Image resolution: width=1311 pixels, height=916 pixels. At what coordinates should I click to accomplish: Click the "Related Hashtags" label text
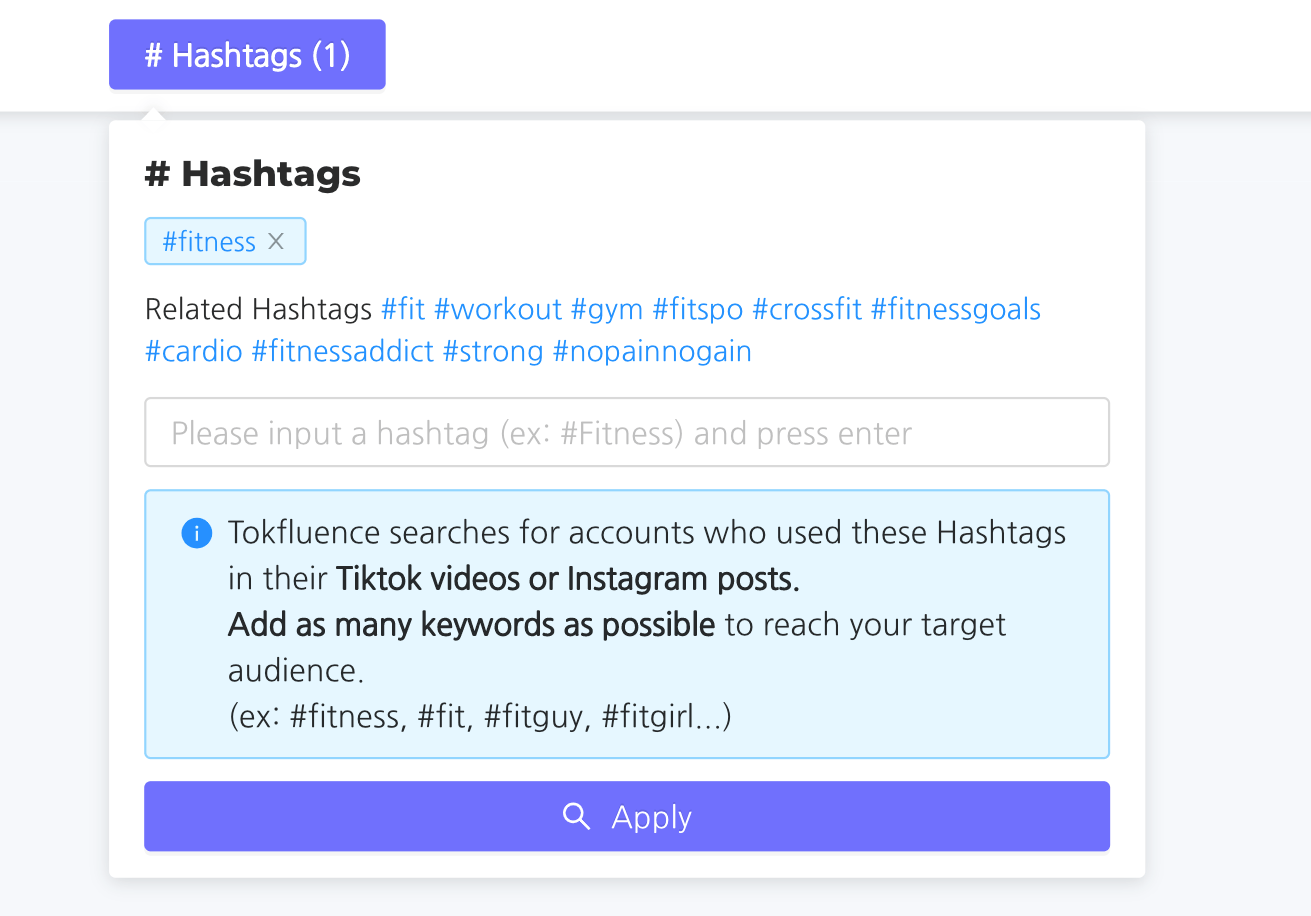click(x=259, y=309)
